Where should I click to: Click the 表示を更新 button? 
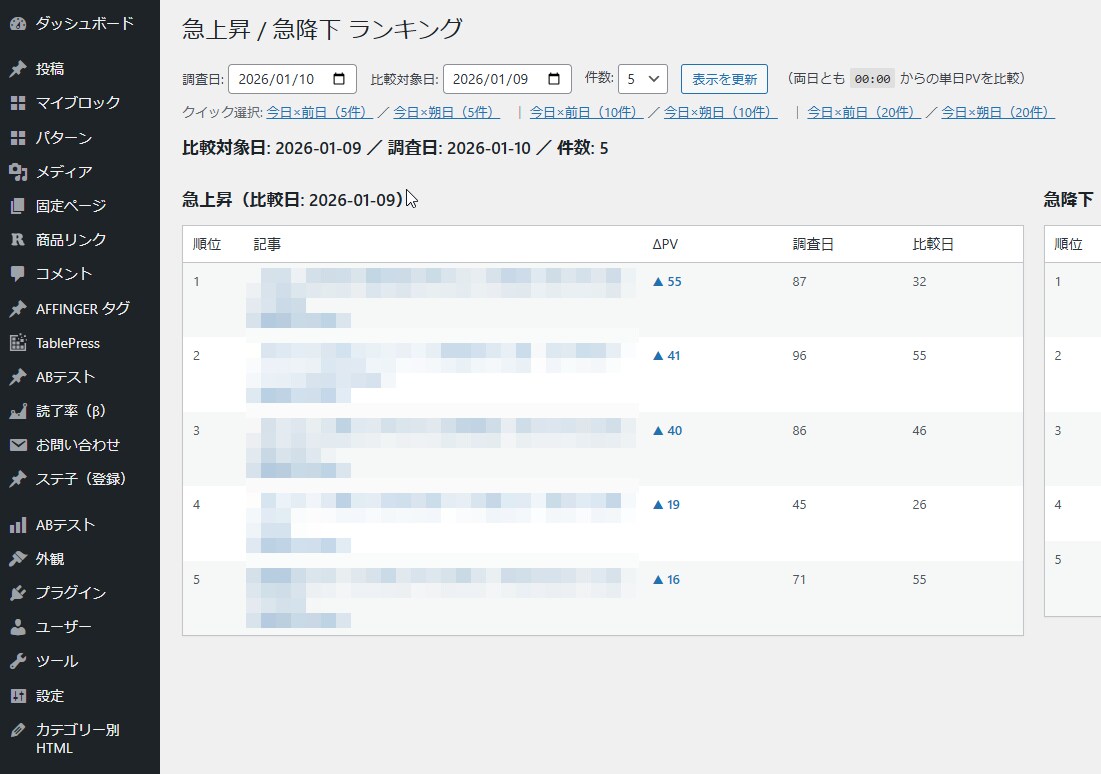point(724,79)
